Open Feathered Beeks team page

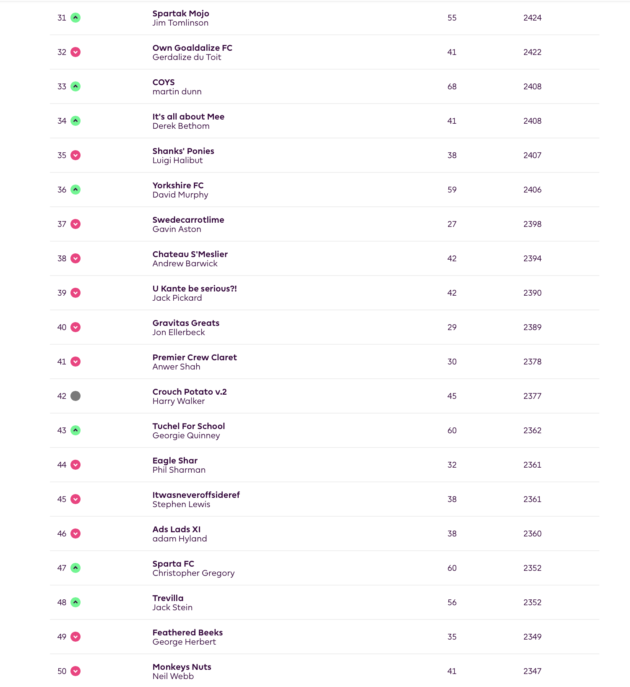pyautogui.click(x=188, y=632)
